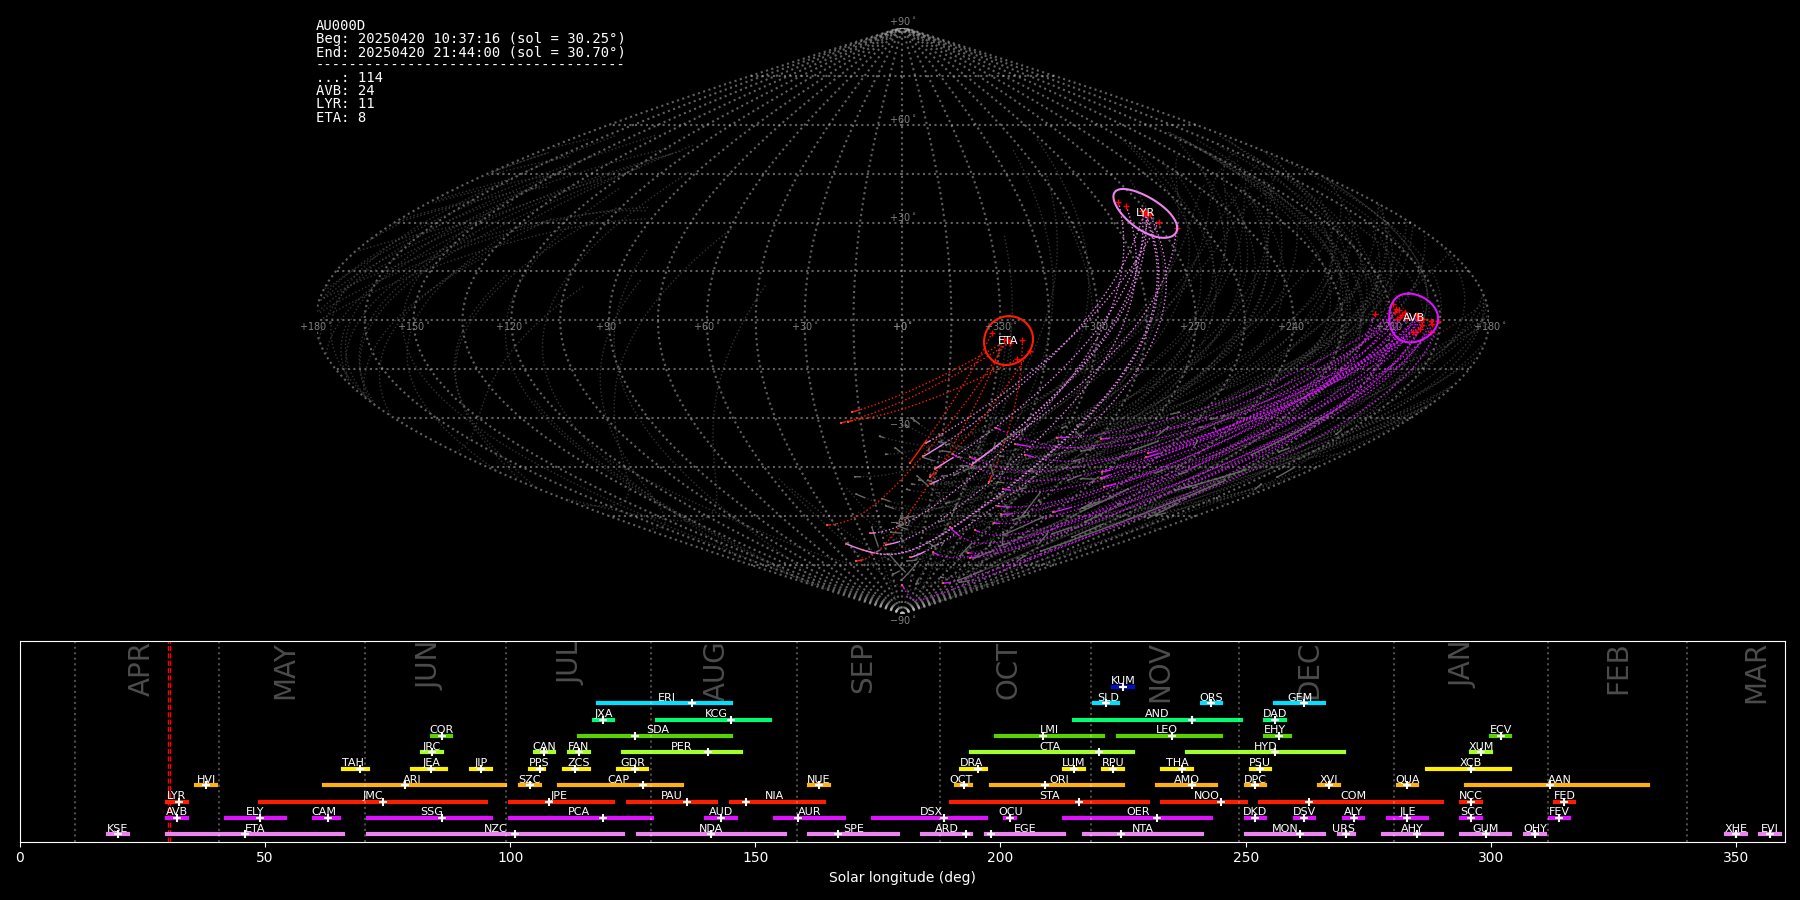Click the LYR radiant label on the sky map
Screen dimensions: 1800x900
(x=1145, y=213)
